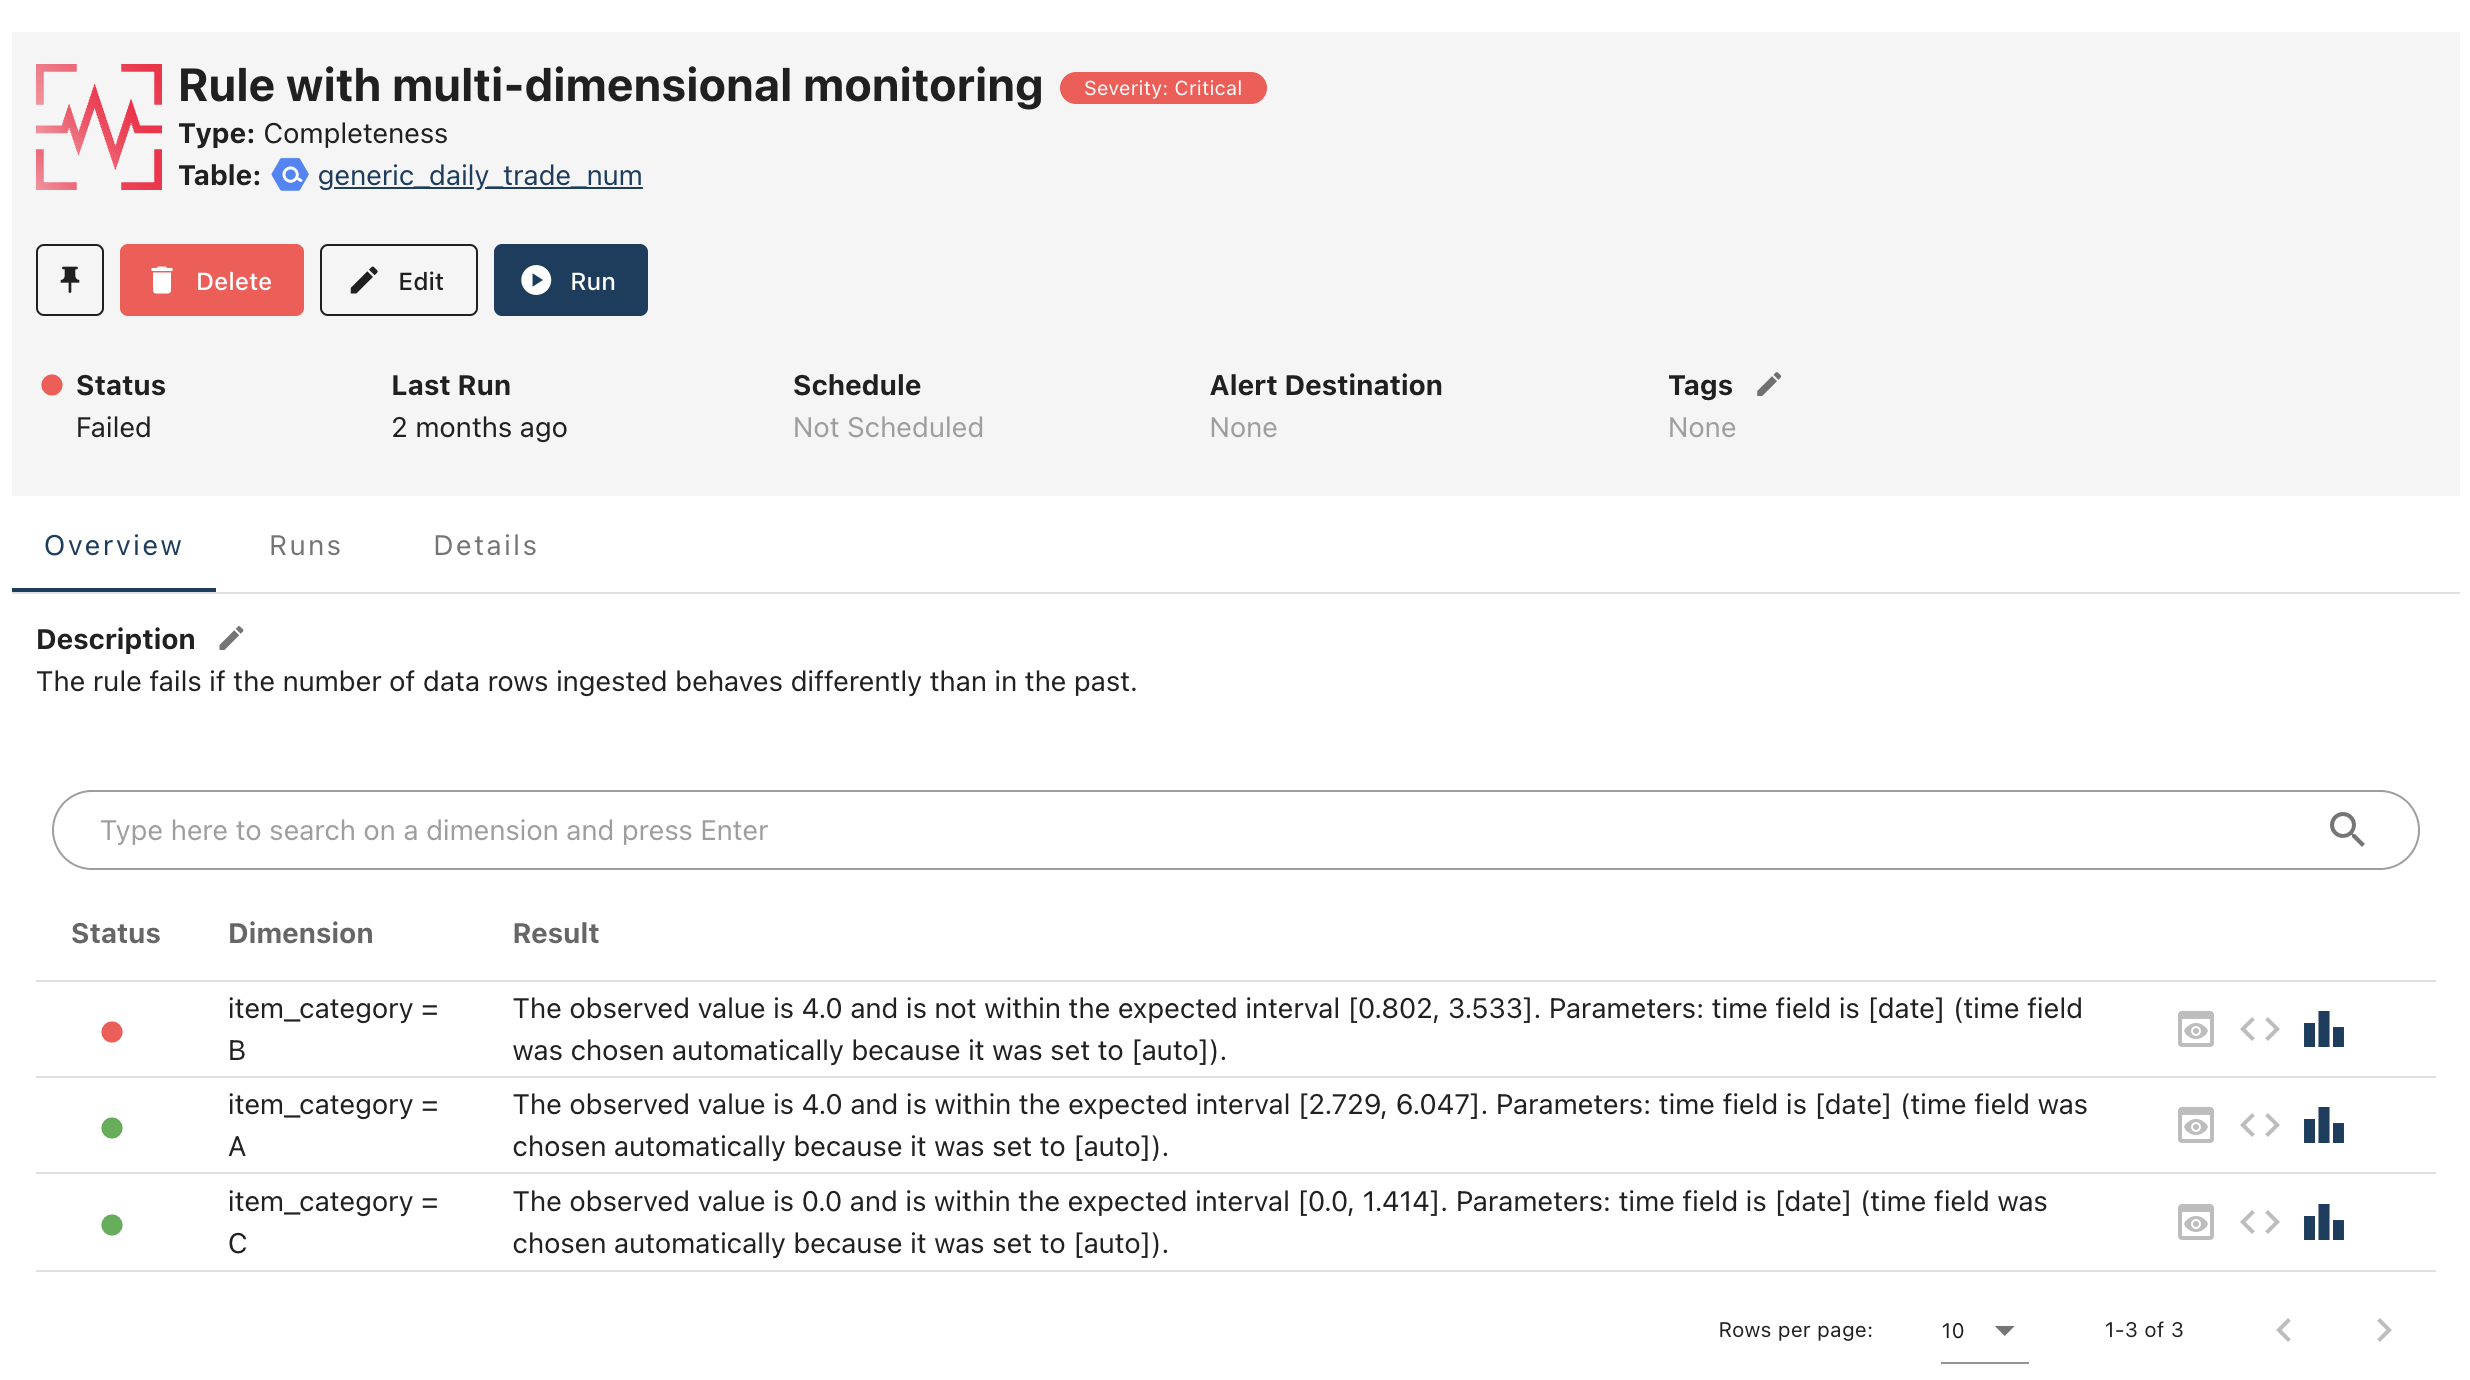Click the search magnifier icon
The width and height of the screenshot is (2470, 1380).
[x=2346, y=830]
